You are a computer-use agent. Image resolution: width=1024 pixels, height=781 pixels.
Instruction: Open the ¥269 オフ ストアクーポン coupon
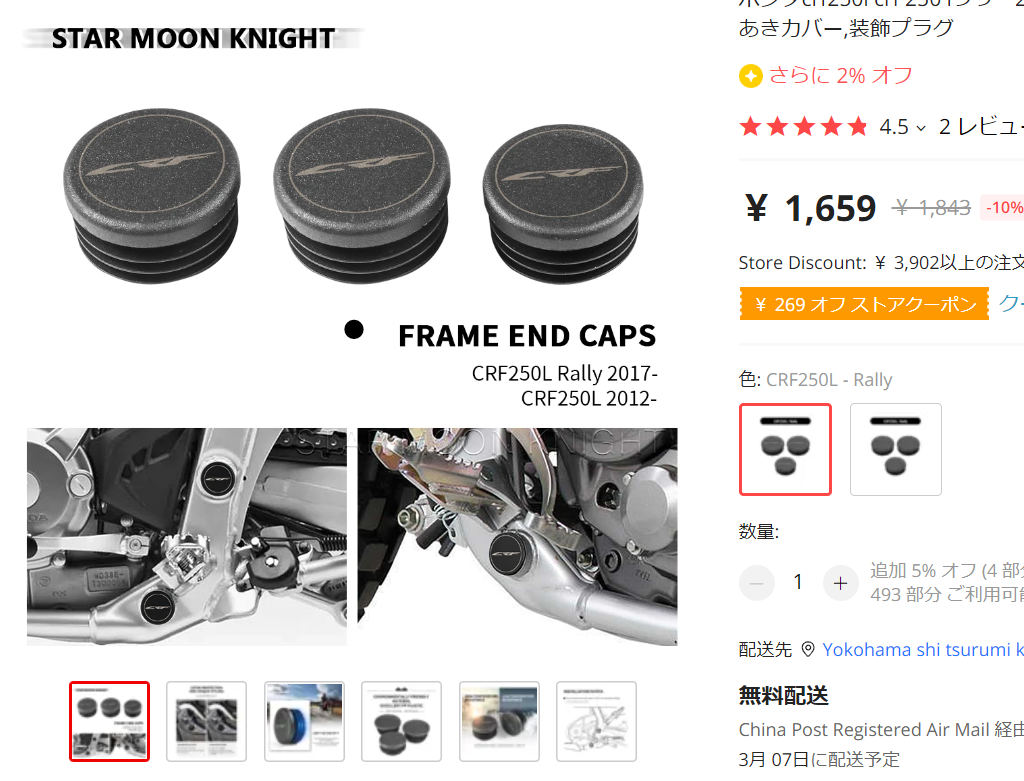point(864,304)
